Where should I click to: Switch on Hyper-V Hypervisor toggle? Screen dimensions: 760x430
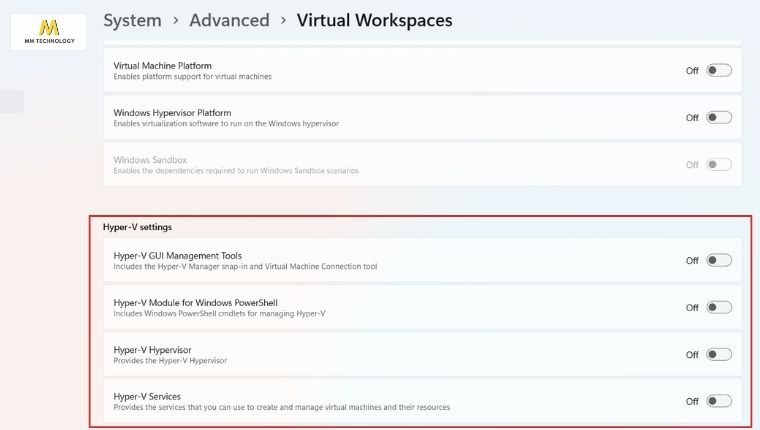pos(719,354)
